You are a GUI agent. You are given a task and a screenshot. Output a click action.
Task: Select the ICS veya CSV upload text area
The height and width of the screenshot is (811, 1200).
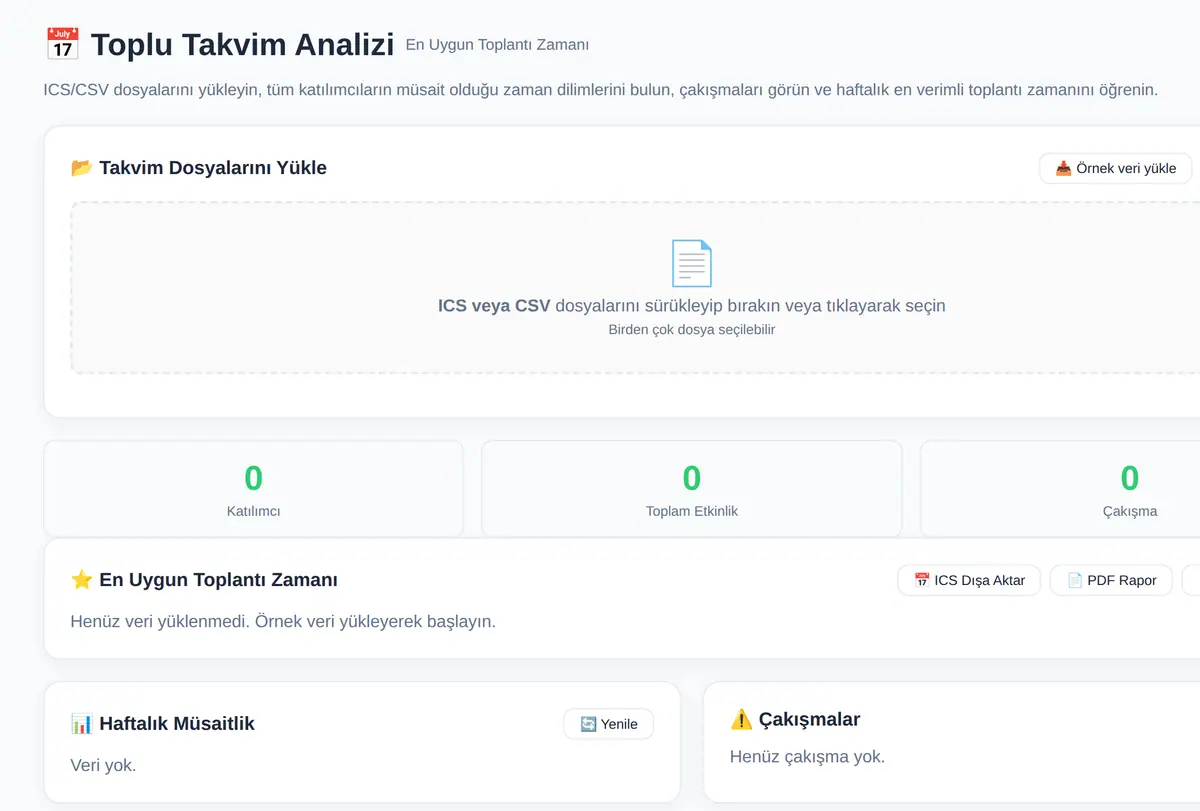692,306
